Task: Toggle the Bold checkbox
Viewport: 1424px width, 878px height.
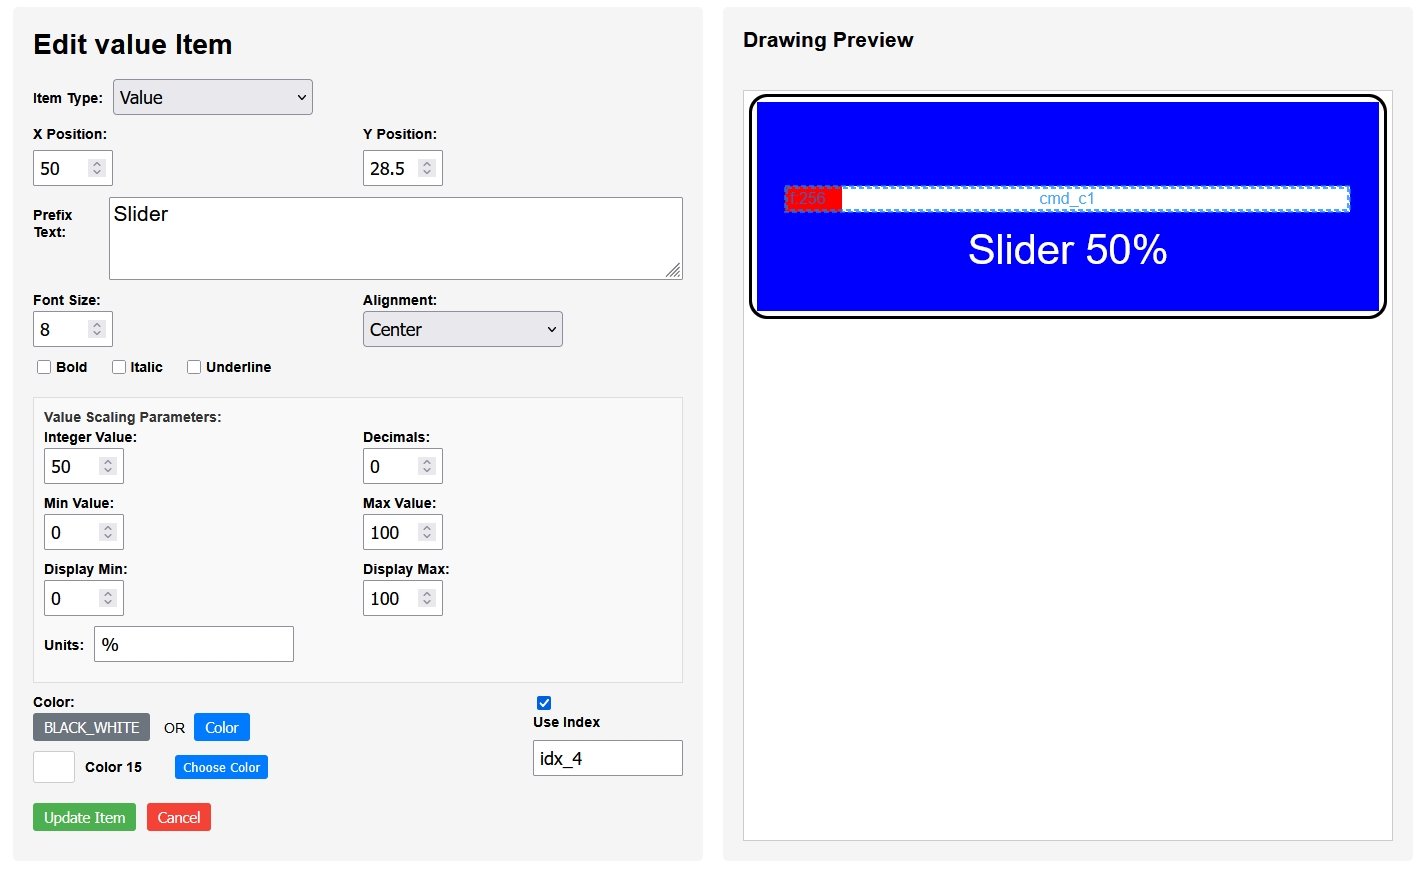Action: click(x=44, y=367)
